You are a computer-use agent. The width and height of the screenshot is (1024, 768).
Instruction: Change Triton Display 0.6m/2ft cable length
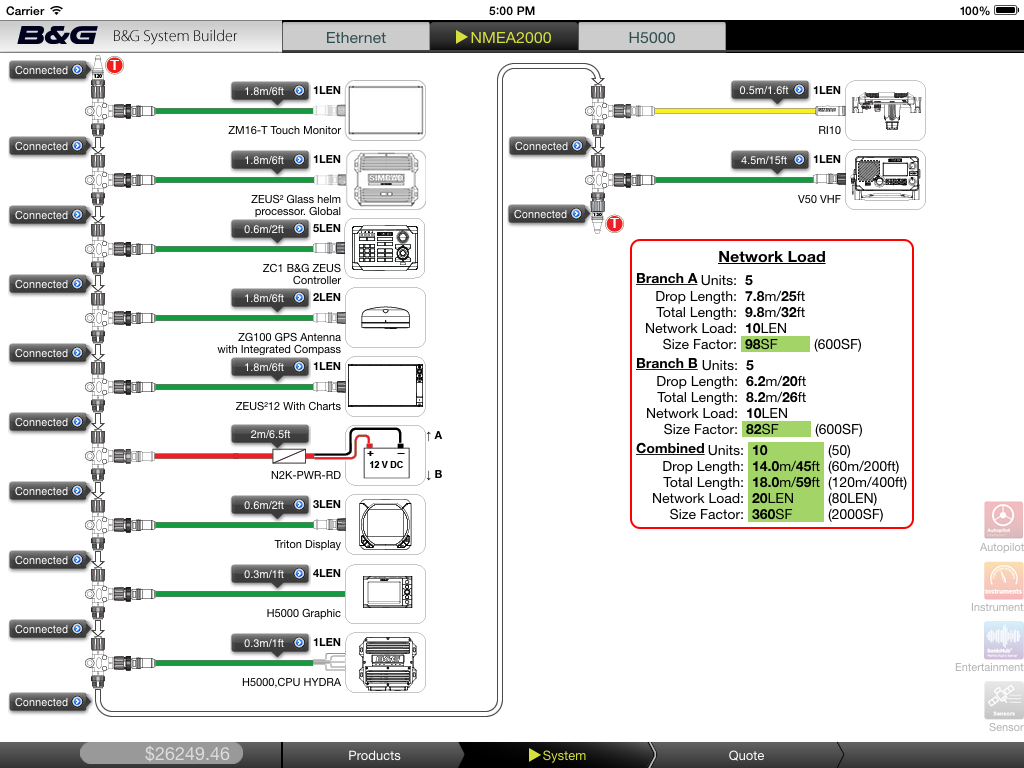click(271, 505)
